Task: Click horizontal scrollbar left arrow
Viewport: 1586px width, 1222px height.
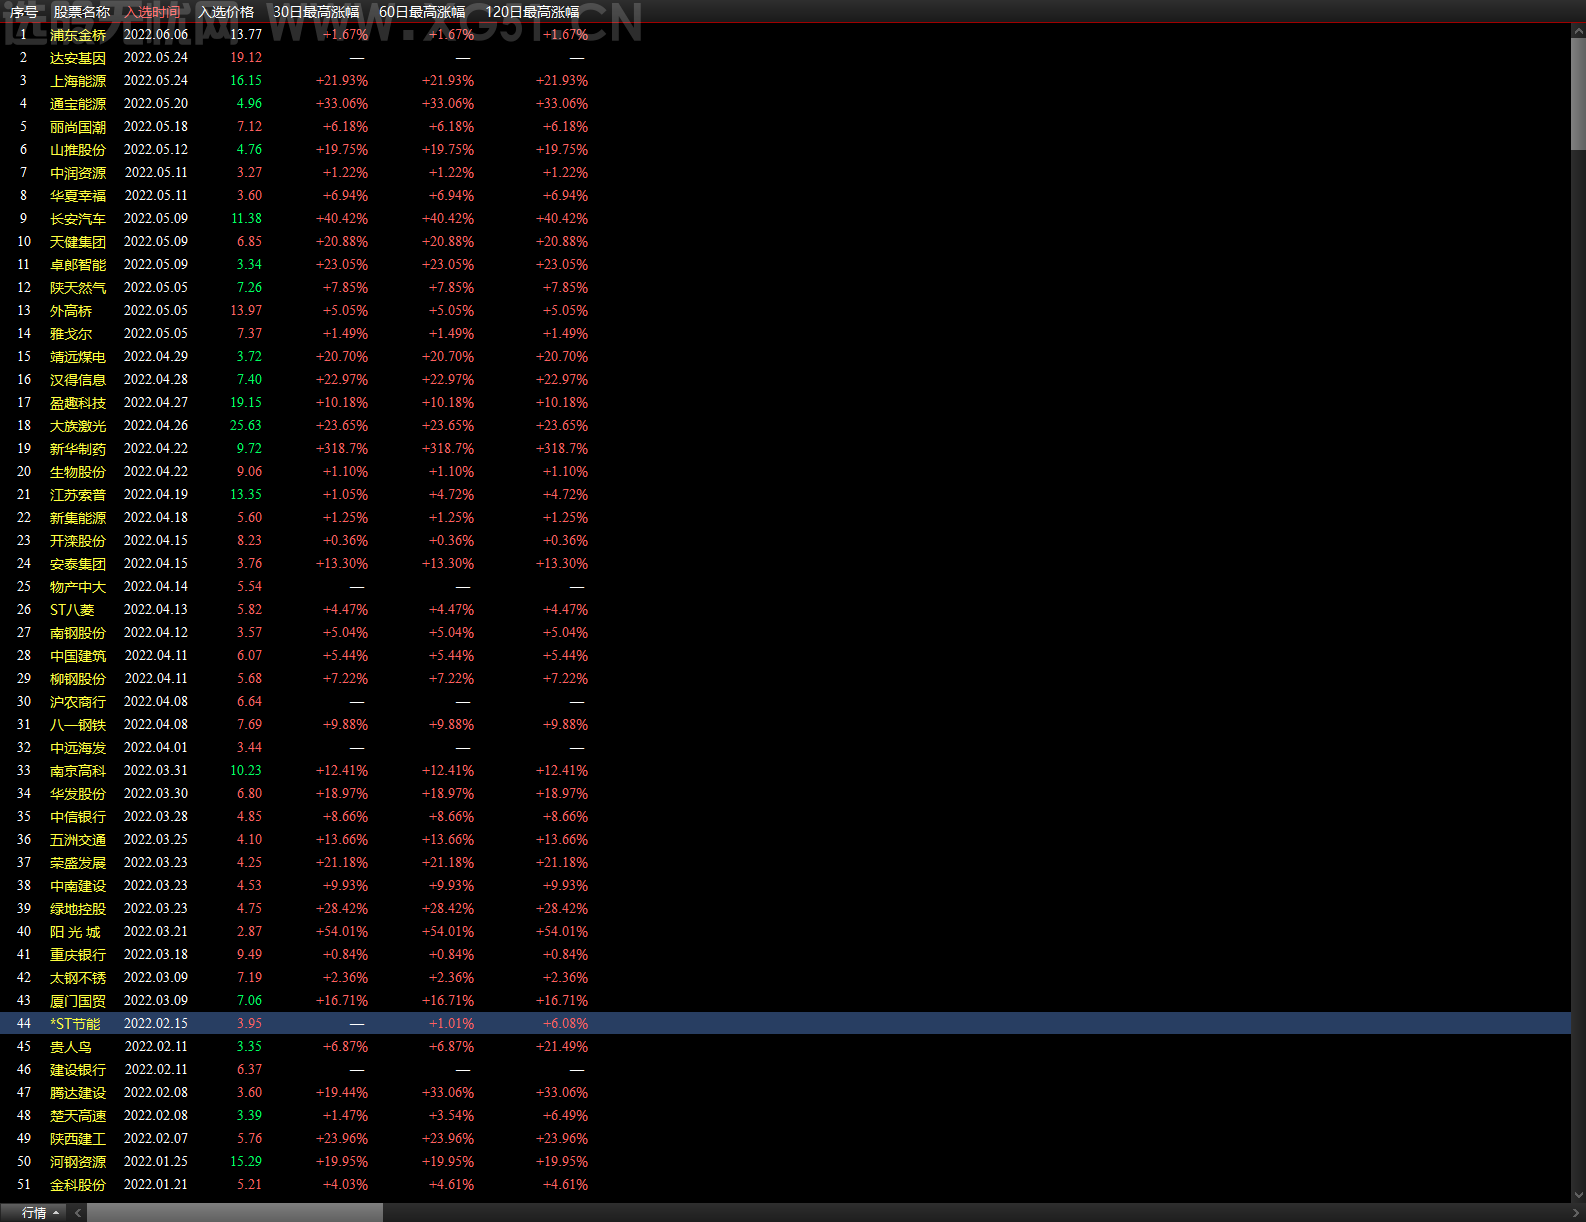Action: coord(78,1213)
